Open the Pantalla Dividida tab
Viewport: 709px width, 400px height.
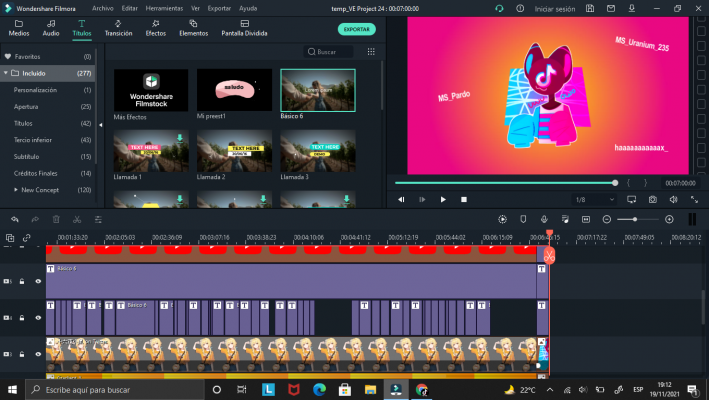244,28
